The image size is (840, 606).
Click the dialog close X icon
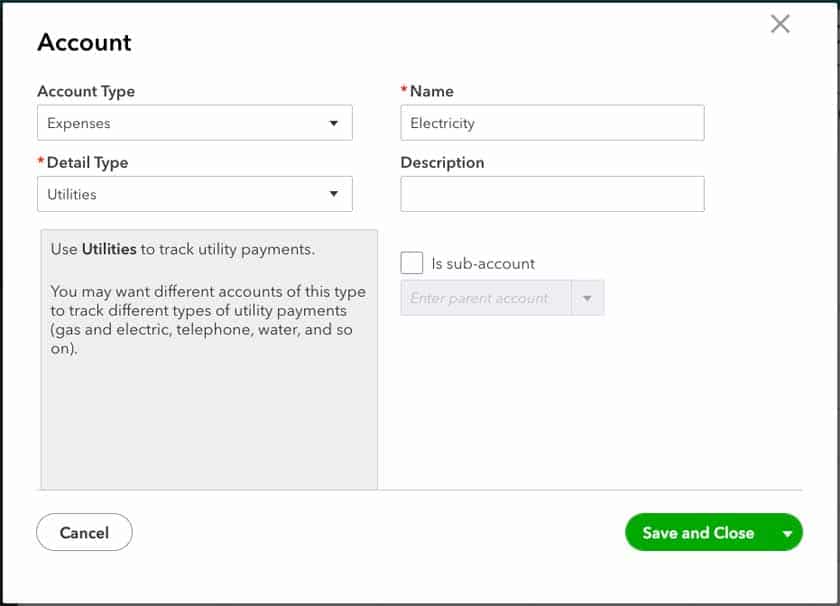[x=780, y=24]
